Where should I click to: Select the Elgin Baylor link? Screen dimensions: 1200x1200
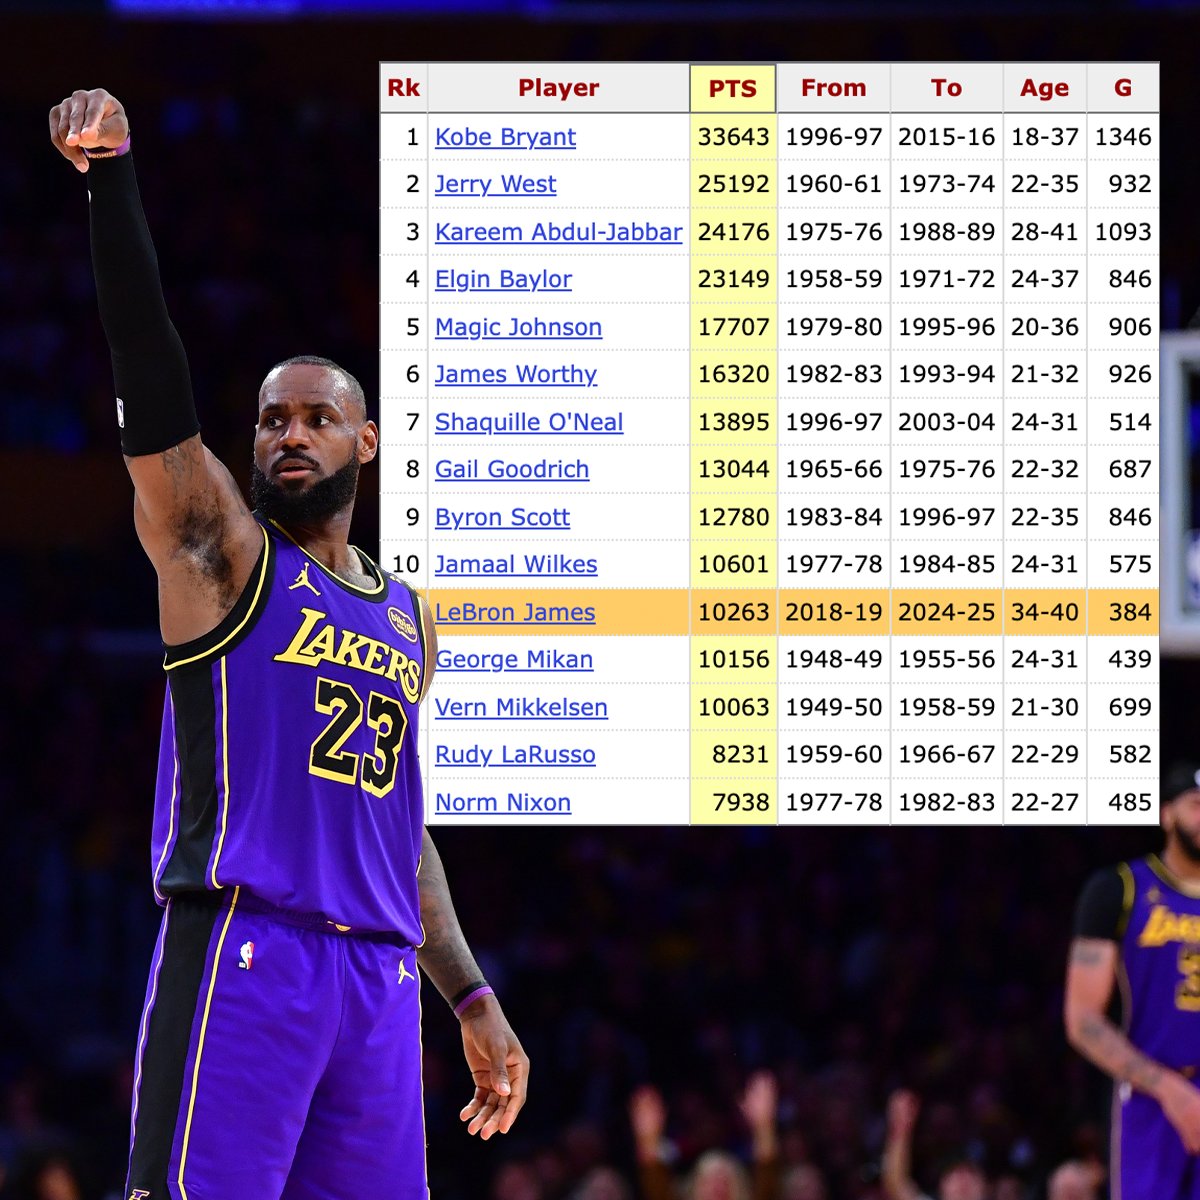503,279
